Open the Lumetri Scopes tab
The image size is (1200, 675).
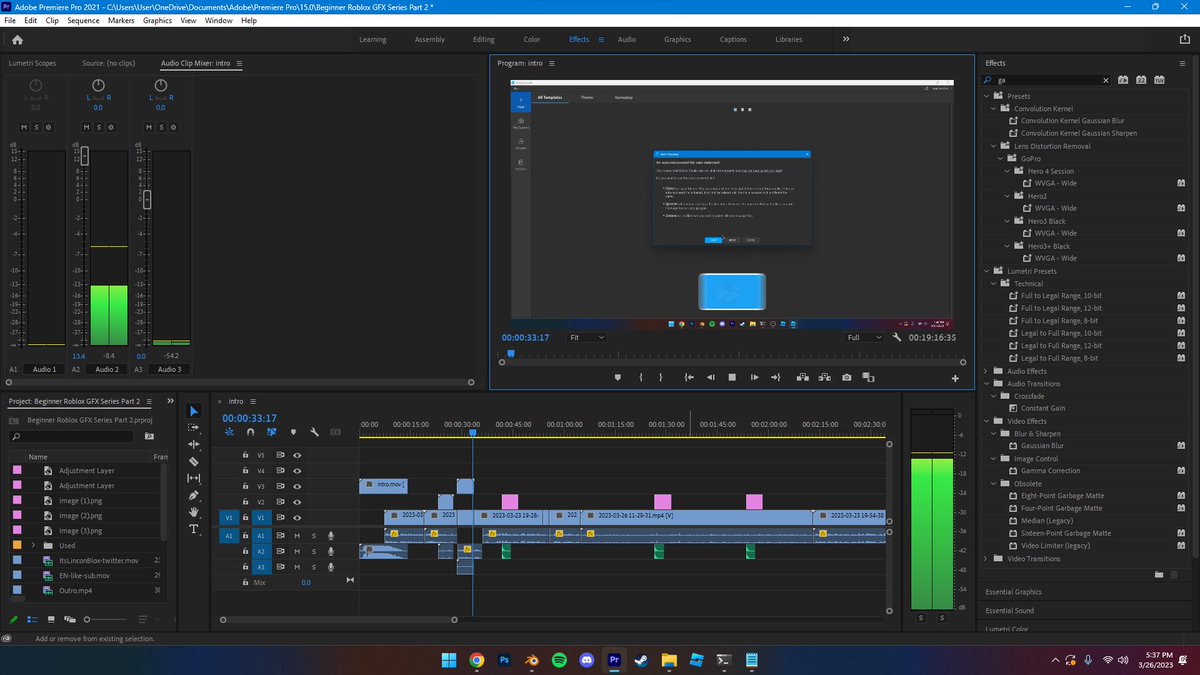point(32,63)
